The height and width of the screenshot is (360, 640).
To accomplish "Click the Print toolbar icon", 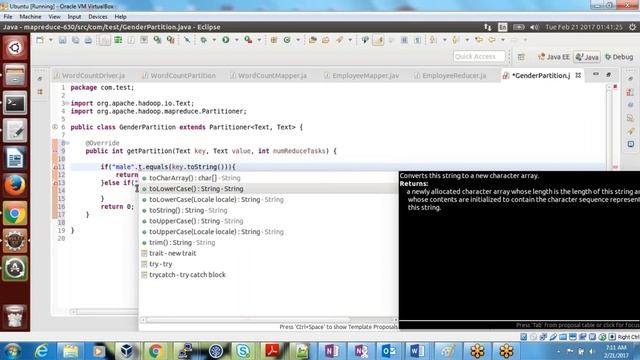I will 88,40.
